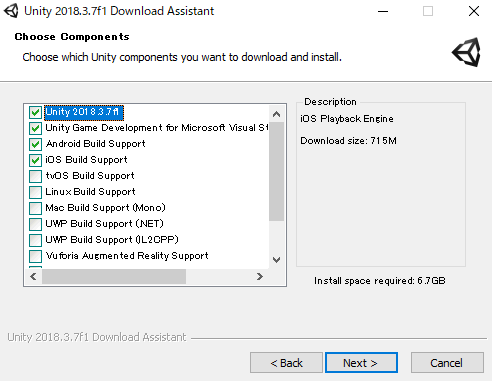Click the vertical scrollbar up arrow
Viewport: 492px width, 381px height.
coord(276,114)
